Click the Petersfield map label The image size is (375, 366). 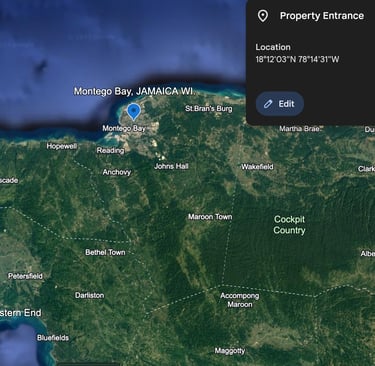coord(25,276)
